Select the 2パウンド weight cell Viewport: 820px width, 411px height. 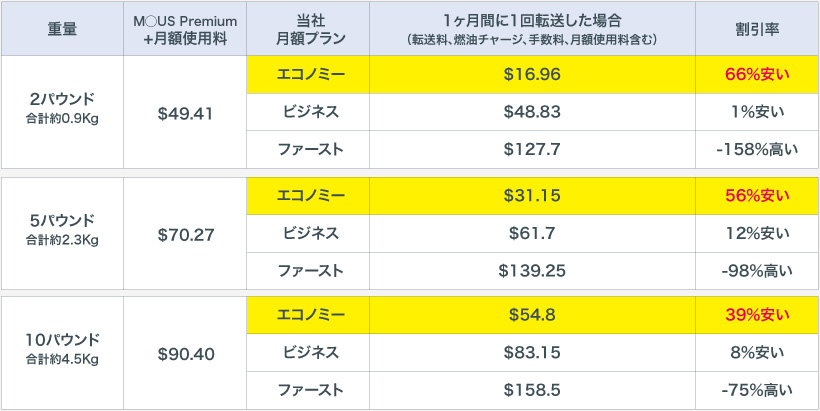click(62, 110)
